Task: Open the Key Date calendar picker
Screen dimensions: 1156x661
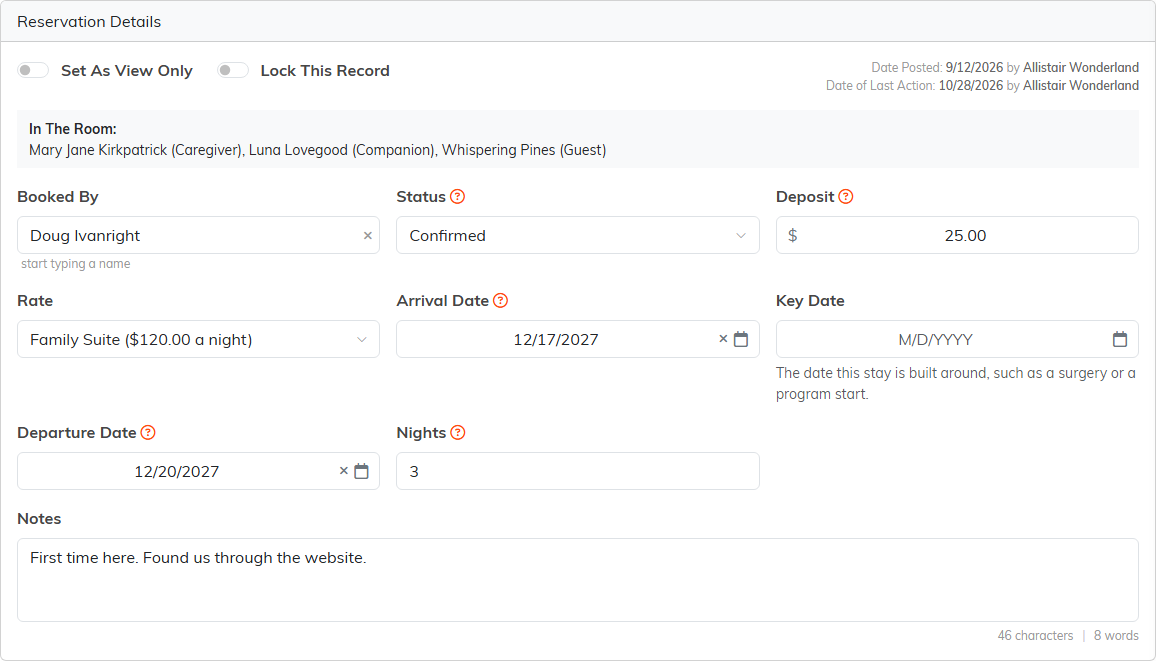Action: [1120, 339]
